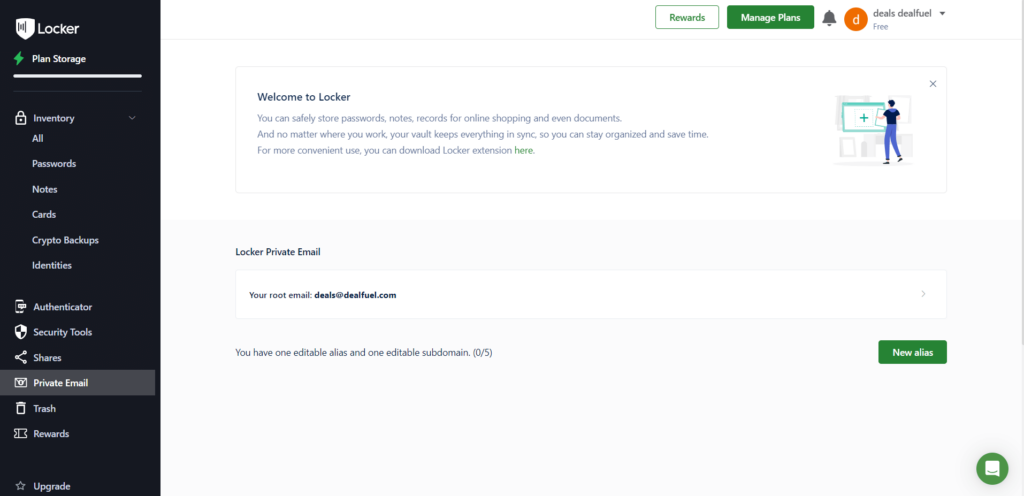Select Crypto Backups in sidebar
The image size is (1024, 496).
(x=65, y=240)
